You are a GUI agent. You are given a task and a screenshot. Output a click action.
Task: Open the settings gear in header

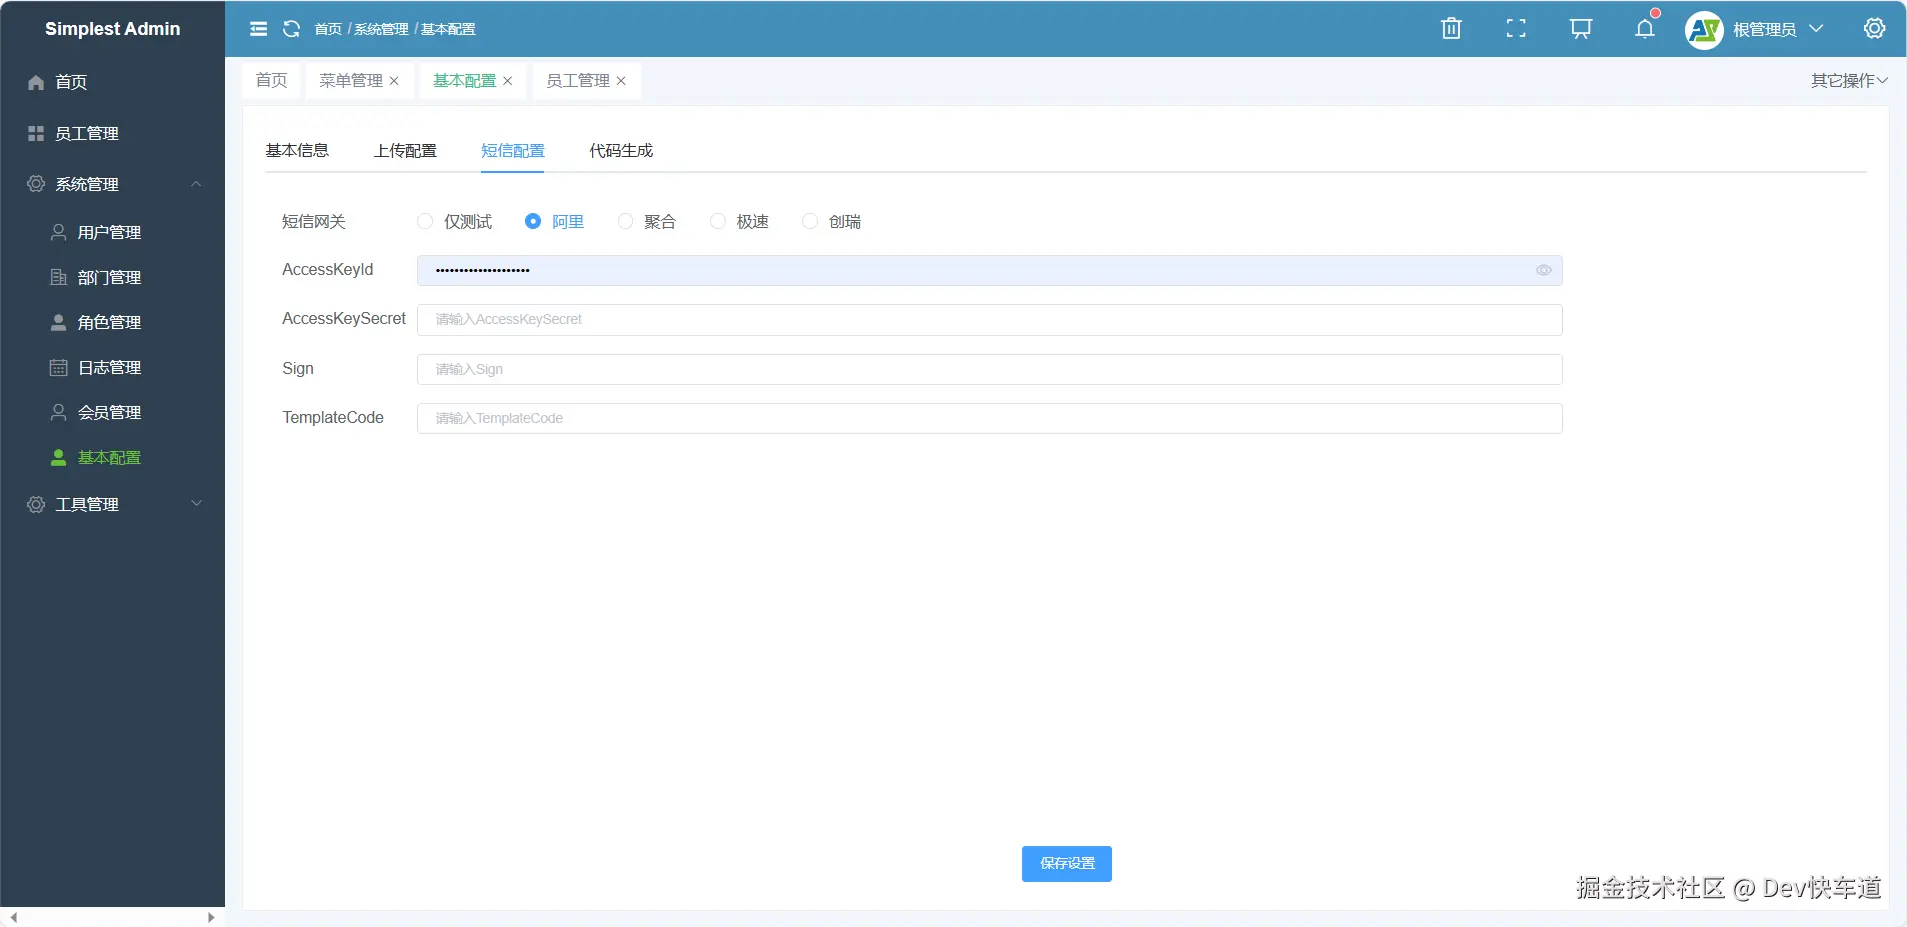point(1875,28)
